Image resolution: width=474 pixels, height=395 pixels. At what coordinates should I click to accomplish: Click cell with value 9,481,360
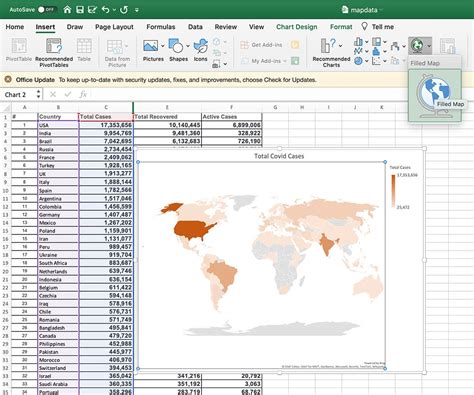click(167, 133)
